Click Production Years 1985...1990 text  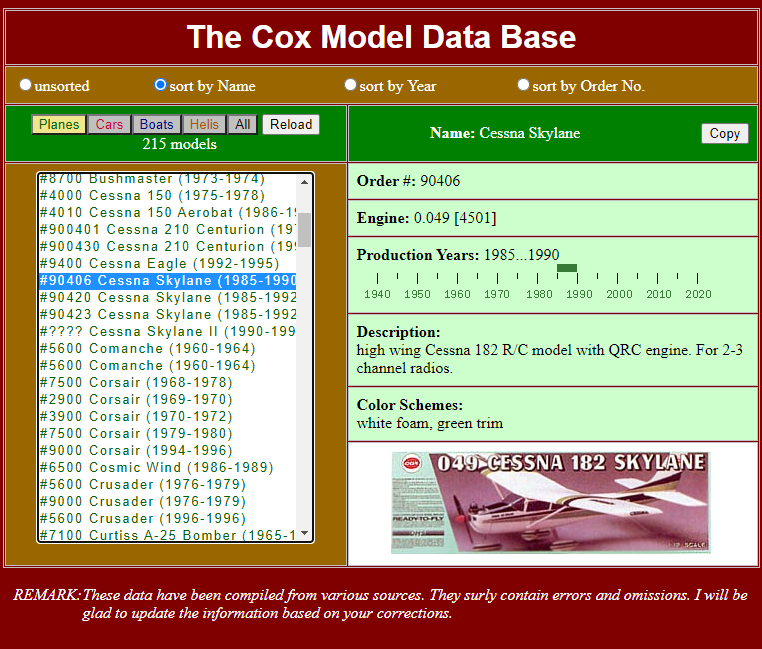tap(458, 255)
